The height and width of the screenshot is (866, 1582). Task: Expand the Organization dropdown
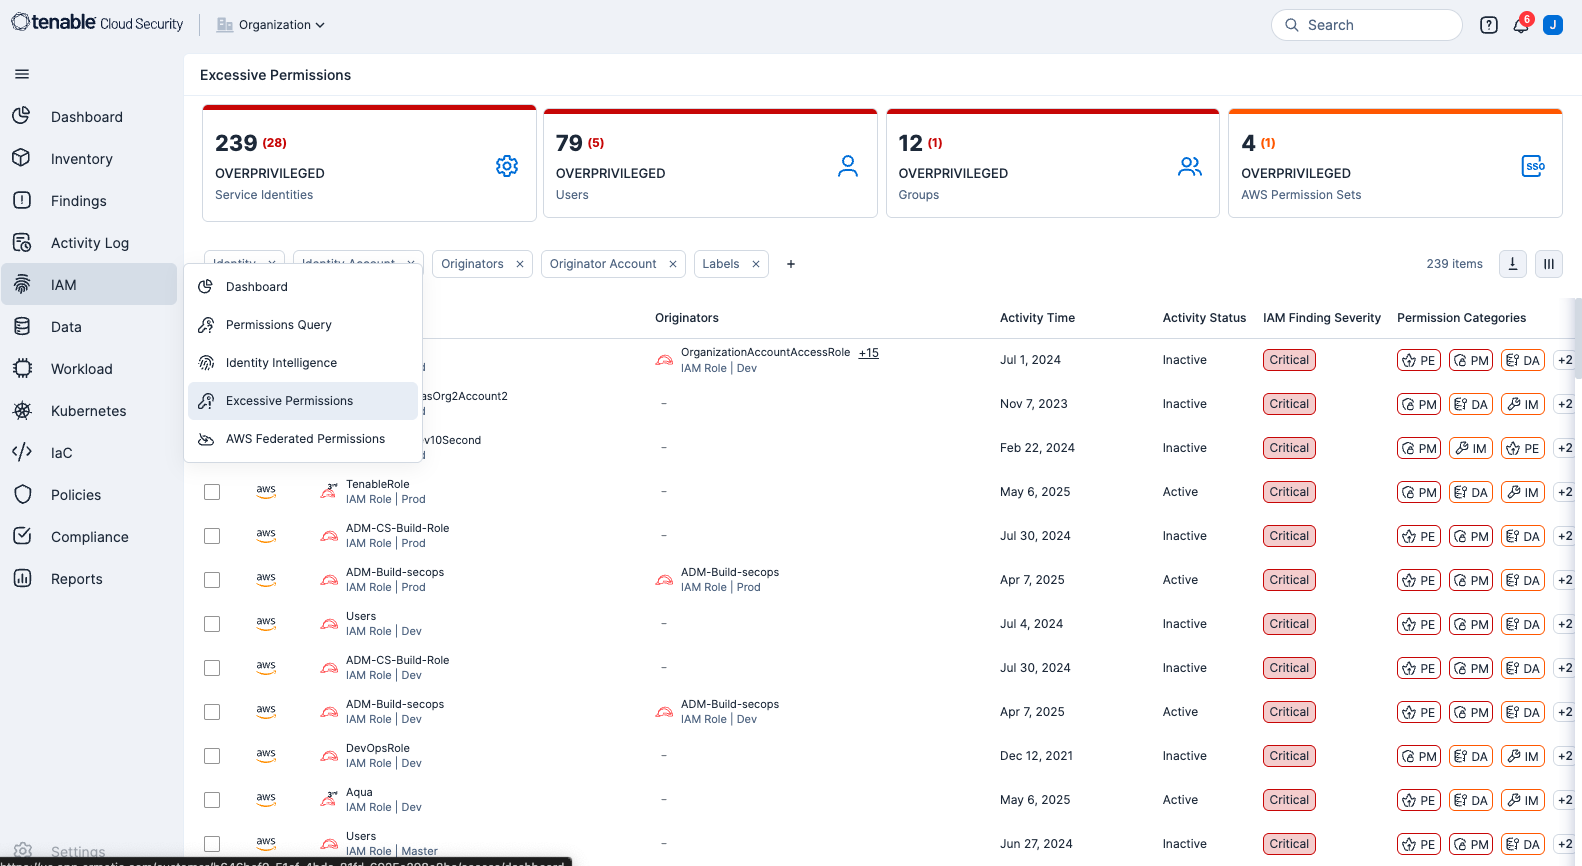272,25
